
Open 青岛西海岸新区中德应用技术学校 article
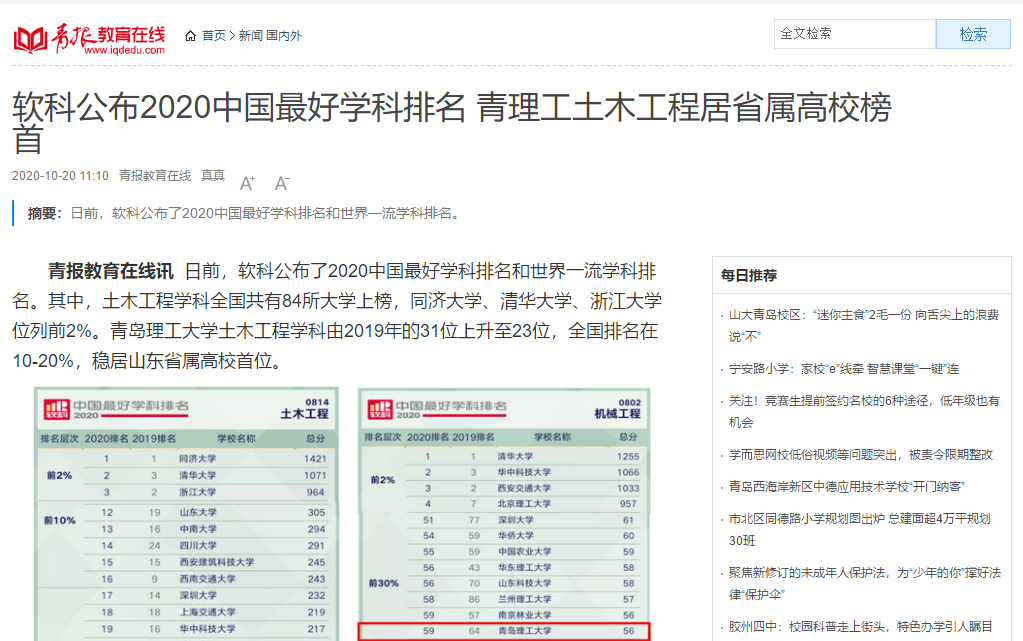(x=847, y=487)
